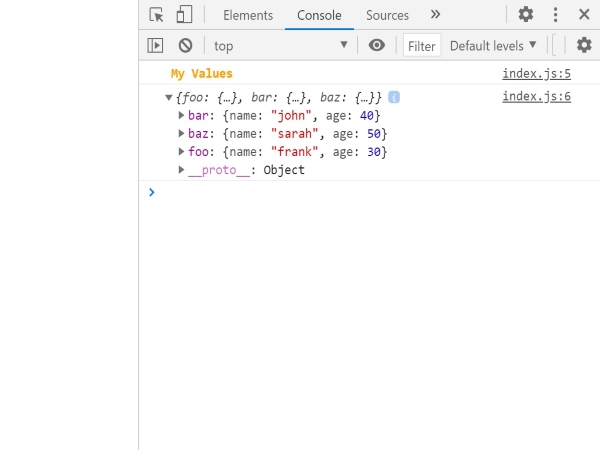This screenshot has height=450, width=600.
Task: Create live expression with the eye icon
Action: 376,45
